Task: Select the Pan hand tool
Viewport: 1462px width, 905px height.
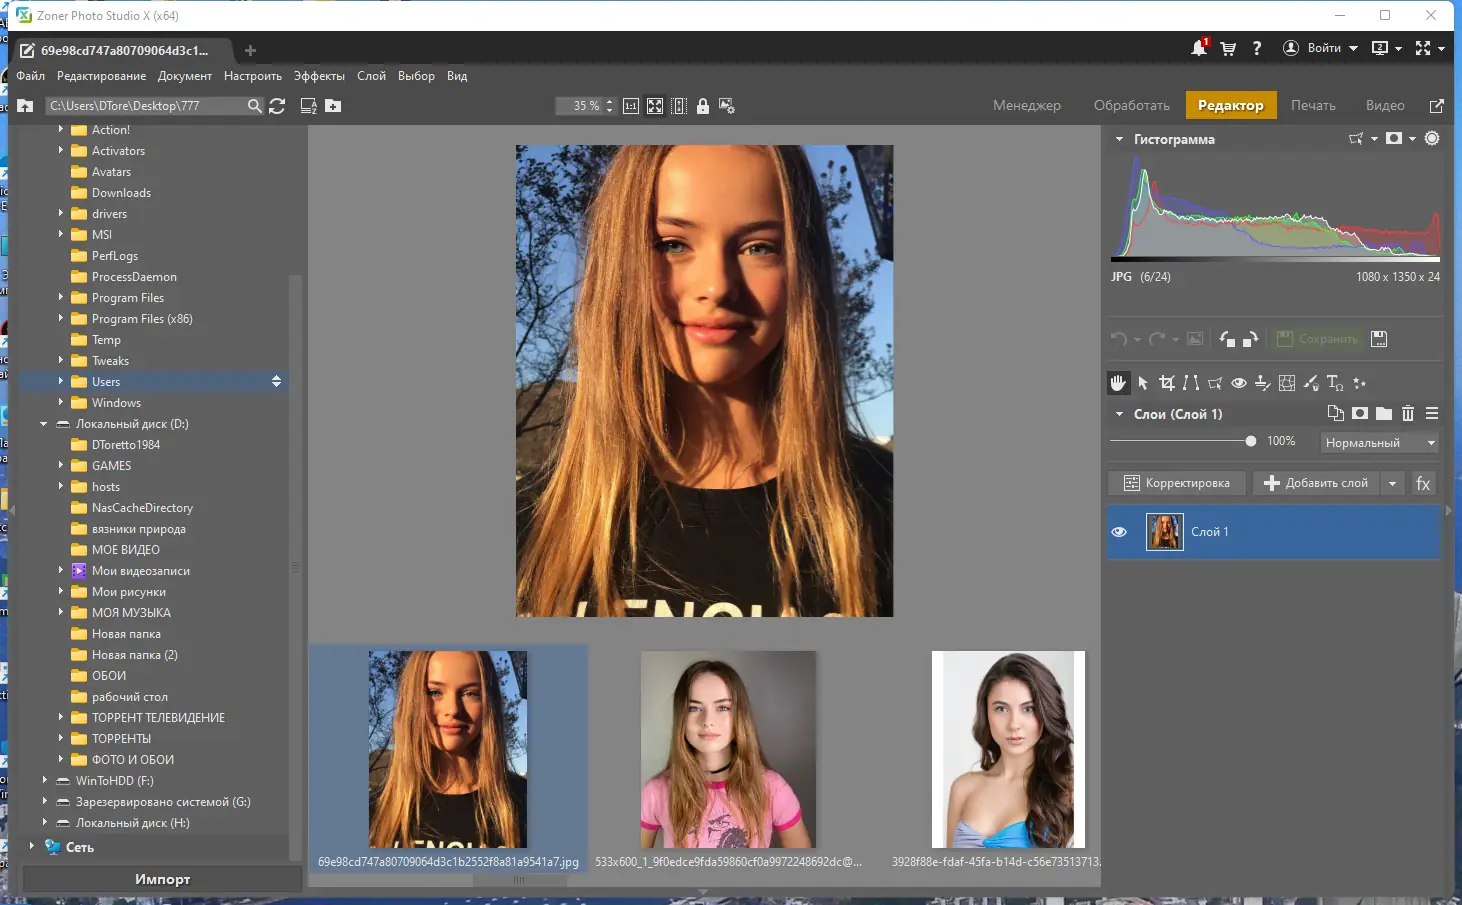Action: [1118, 383]
